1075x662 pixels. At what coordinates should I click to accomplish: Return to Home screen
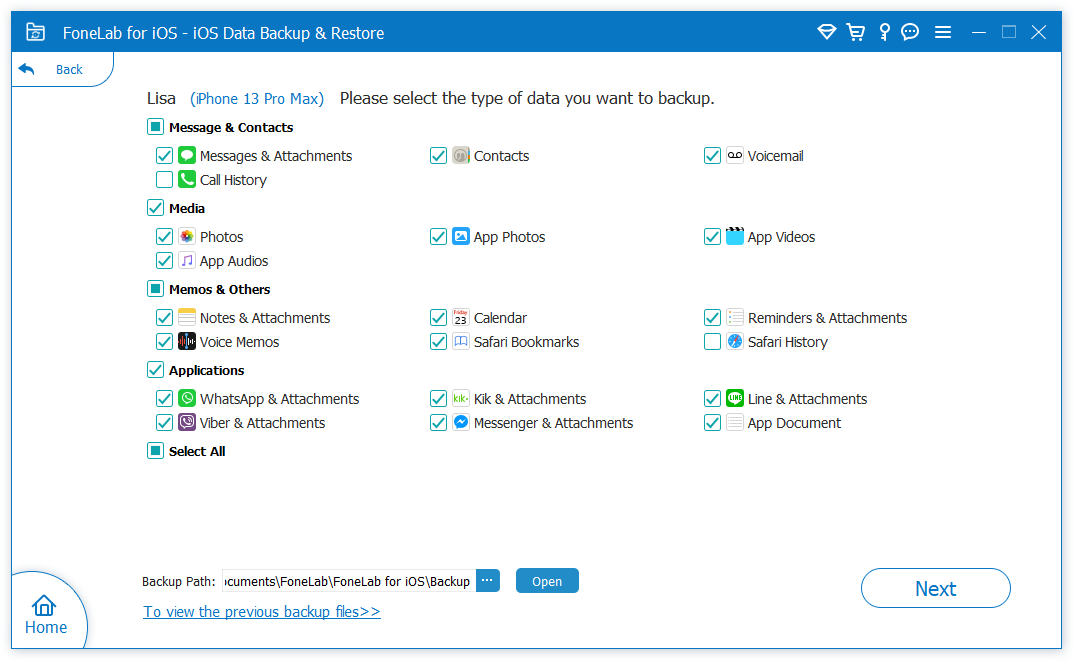45,615
